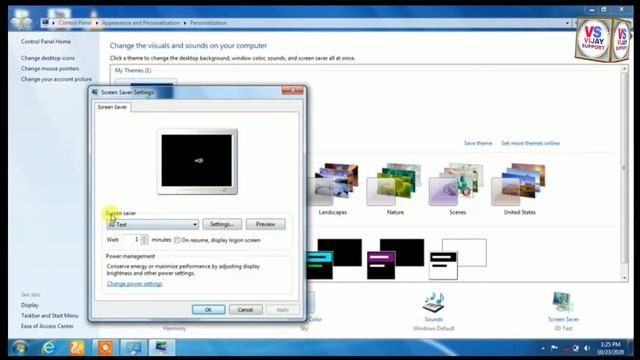This screenshot has height=360, width=640.
Task: Launch Internet Explorer from the taskbar
Action: (49, 348)
